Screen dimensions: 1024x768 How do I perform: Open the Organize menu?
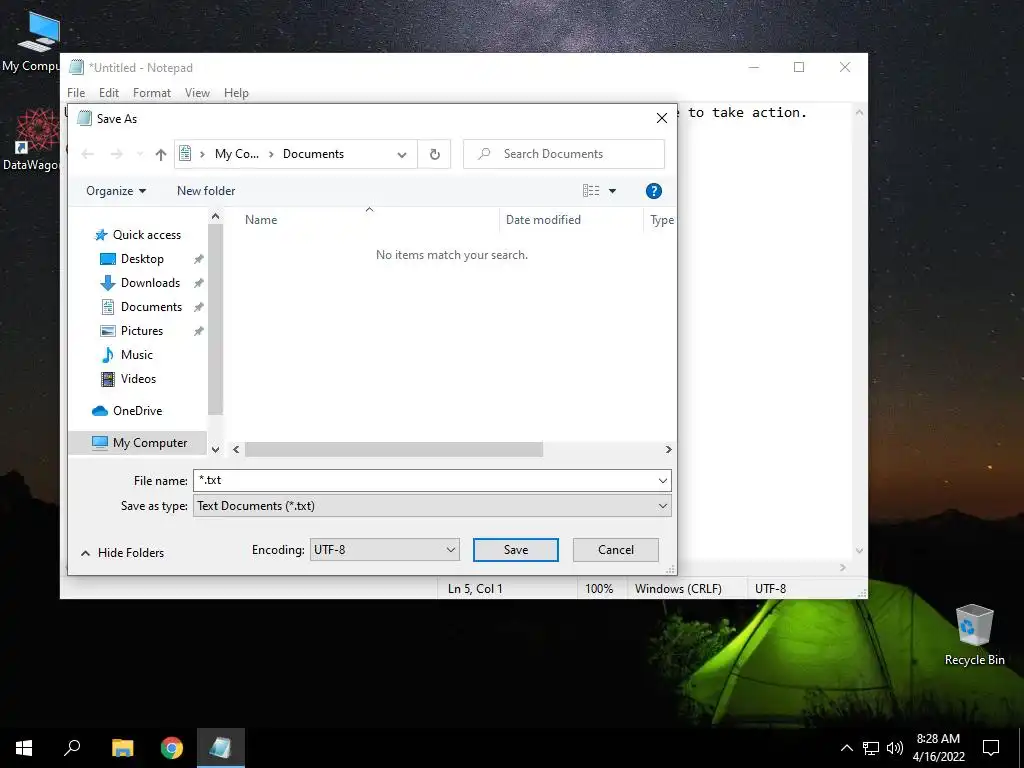(x=116, y=191)
